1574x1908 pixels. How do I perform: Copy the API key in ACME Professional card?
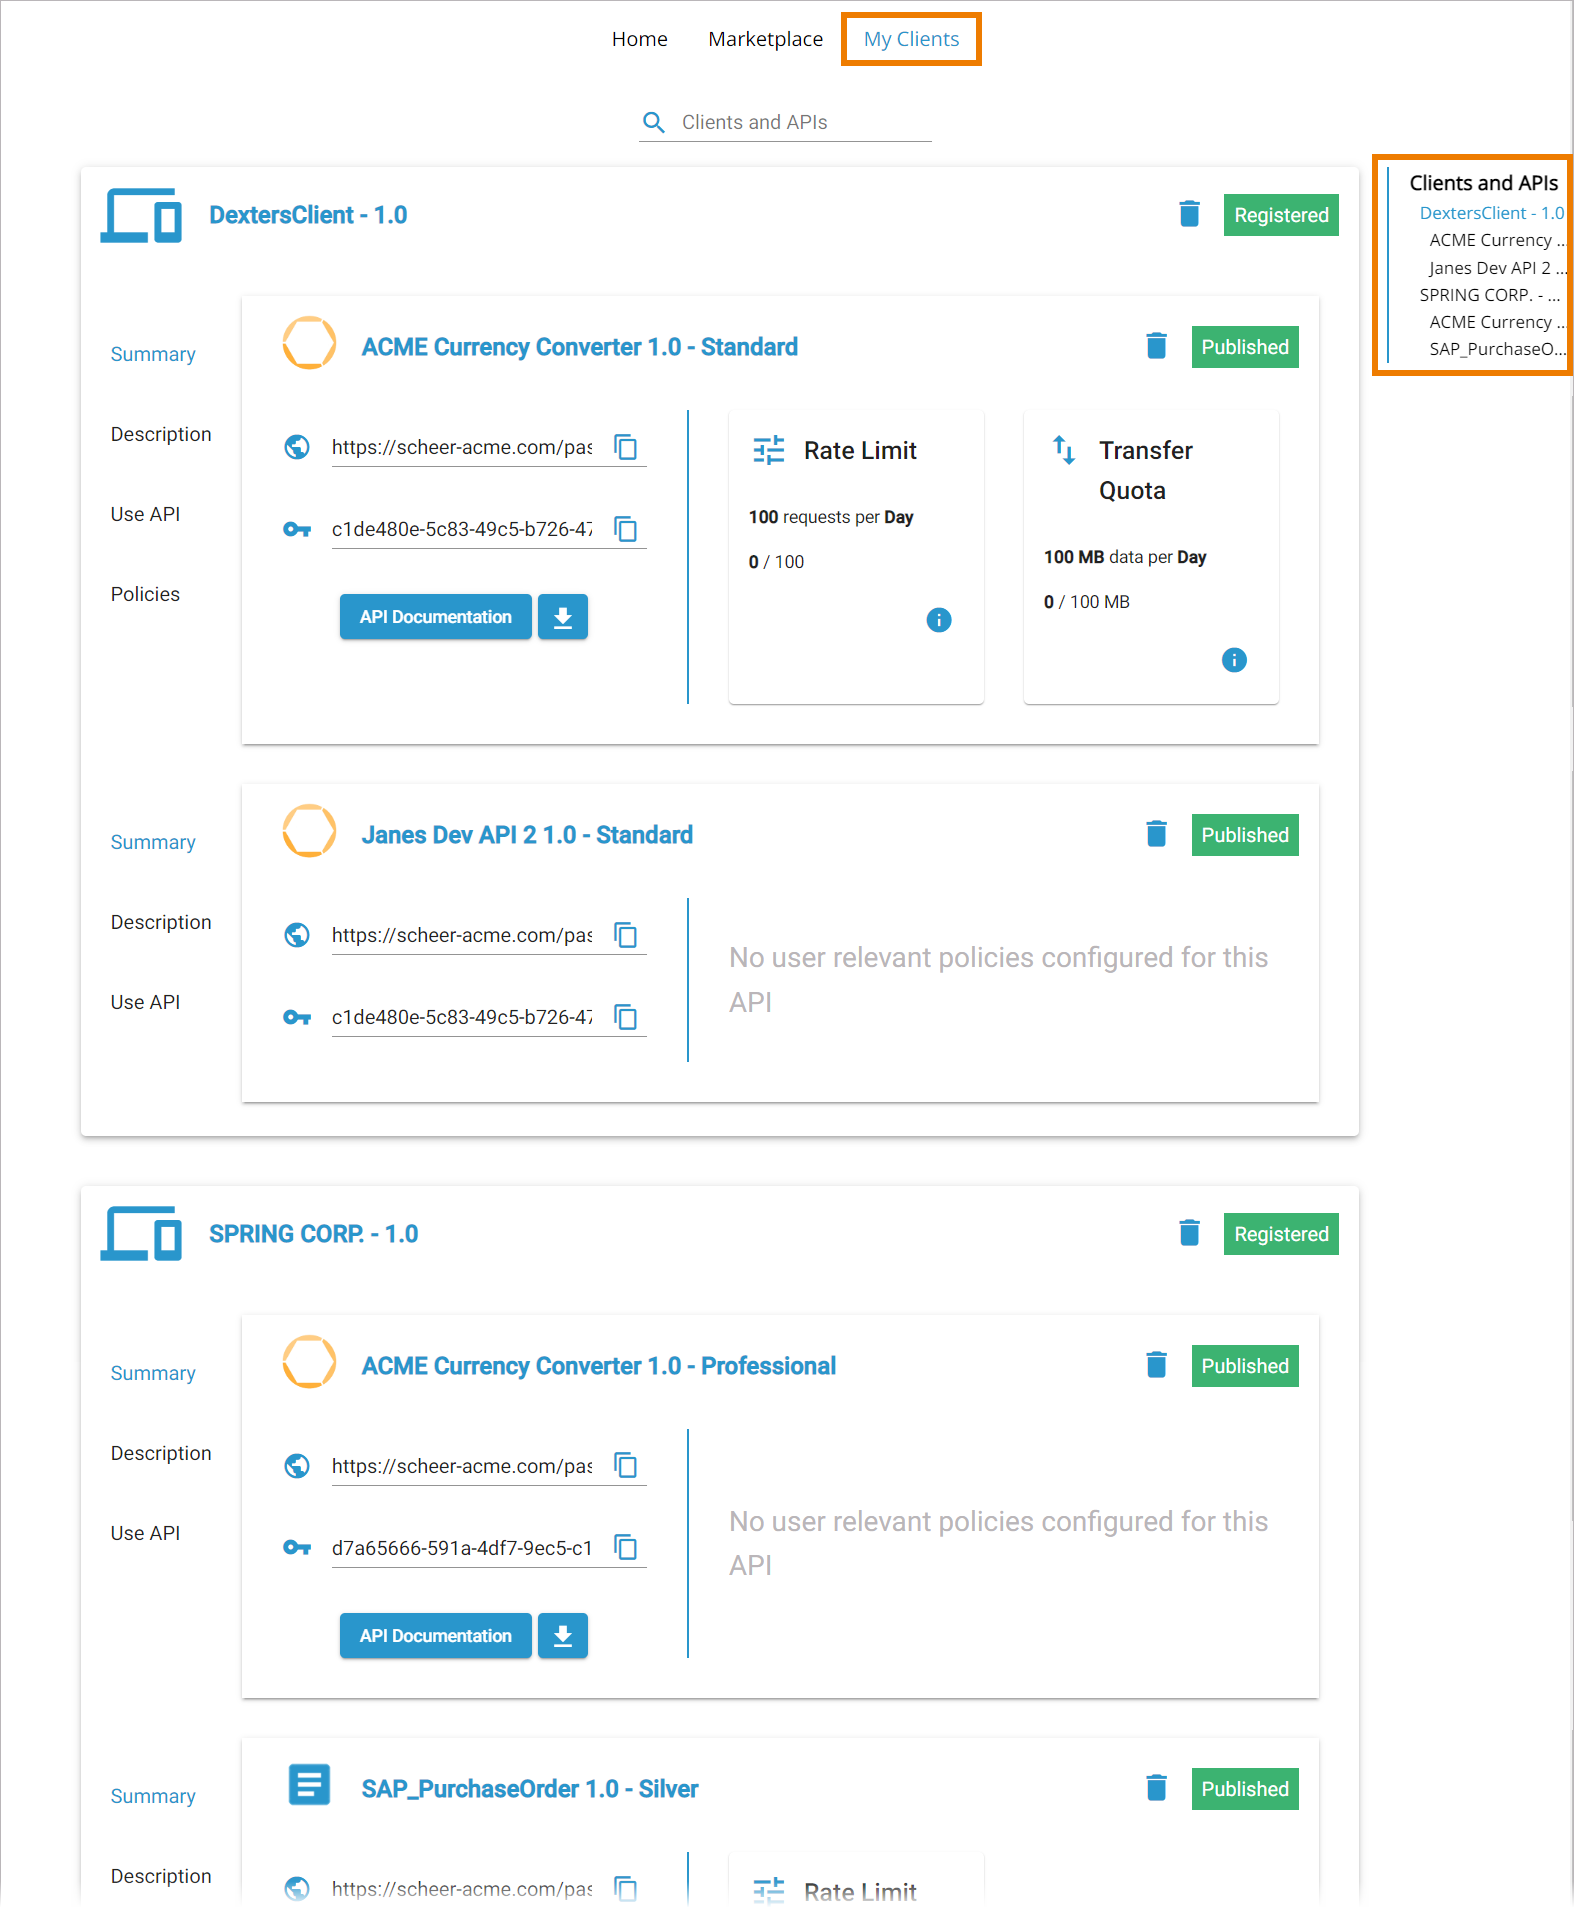pos(626,1548)
